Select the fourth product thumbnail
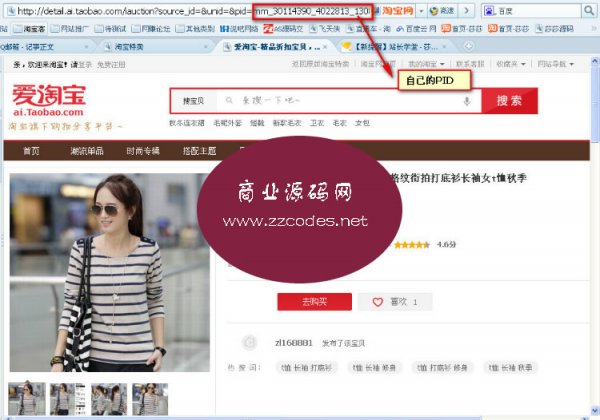This screenshot has width=600, height=420. point(150,399)
